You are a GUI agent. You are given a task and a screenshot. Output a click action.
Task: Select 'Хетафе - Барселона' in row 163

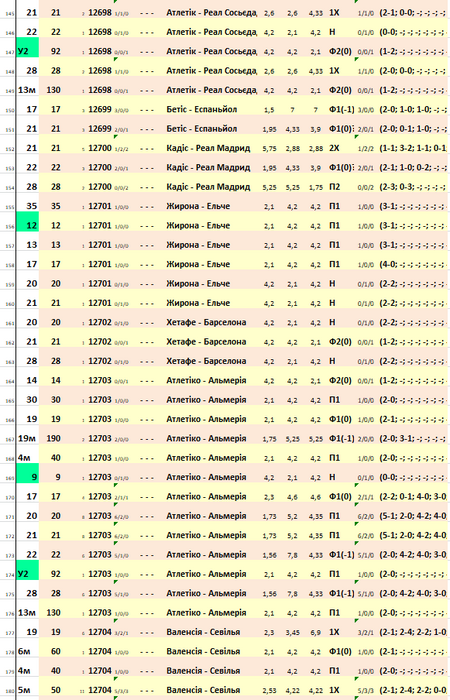click(206, 361)
